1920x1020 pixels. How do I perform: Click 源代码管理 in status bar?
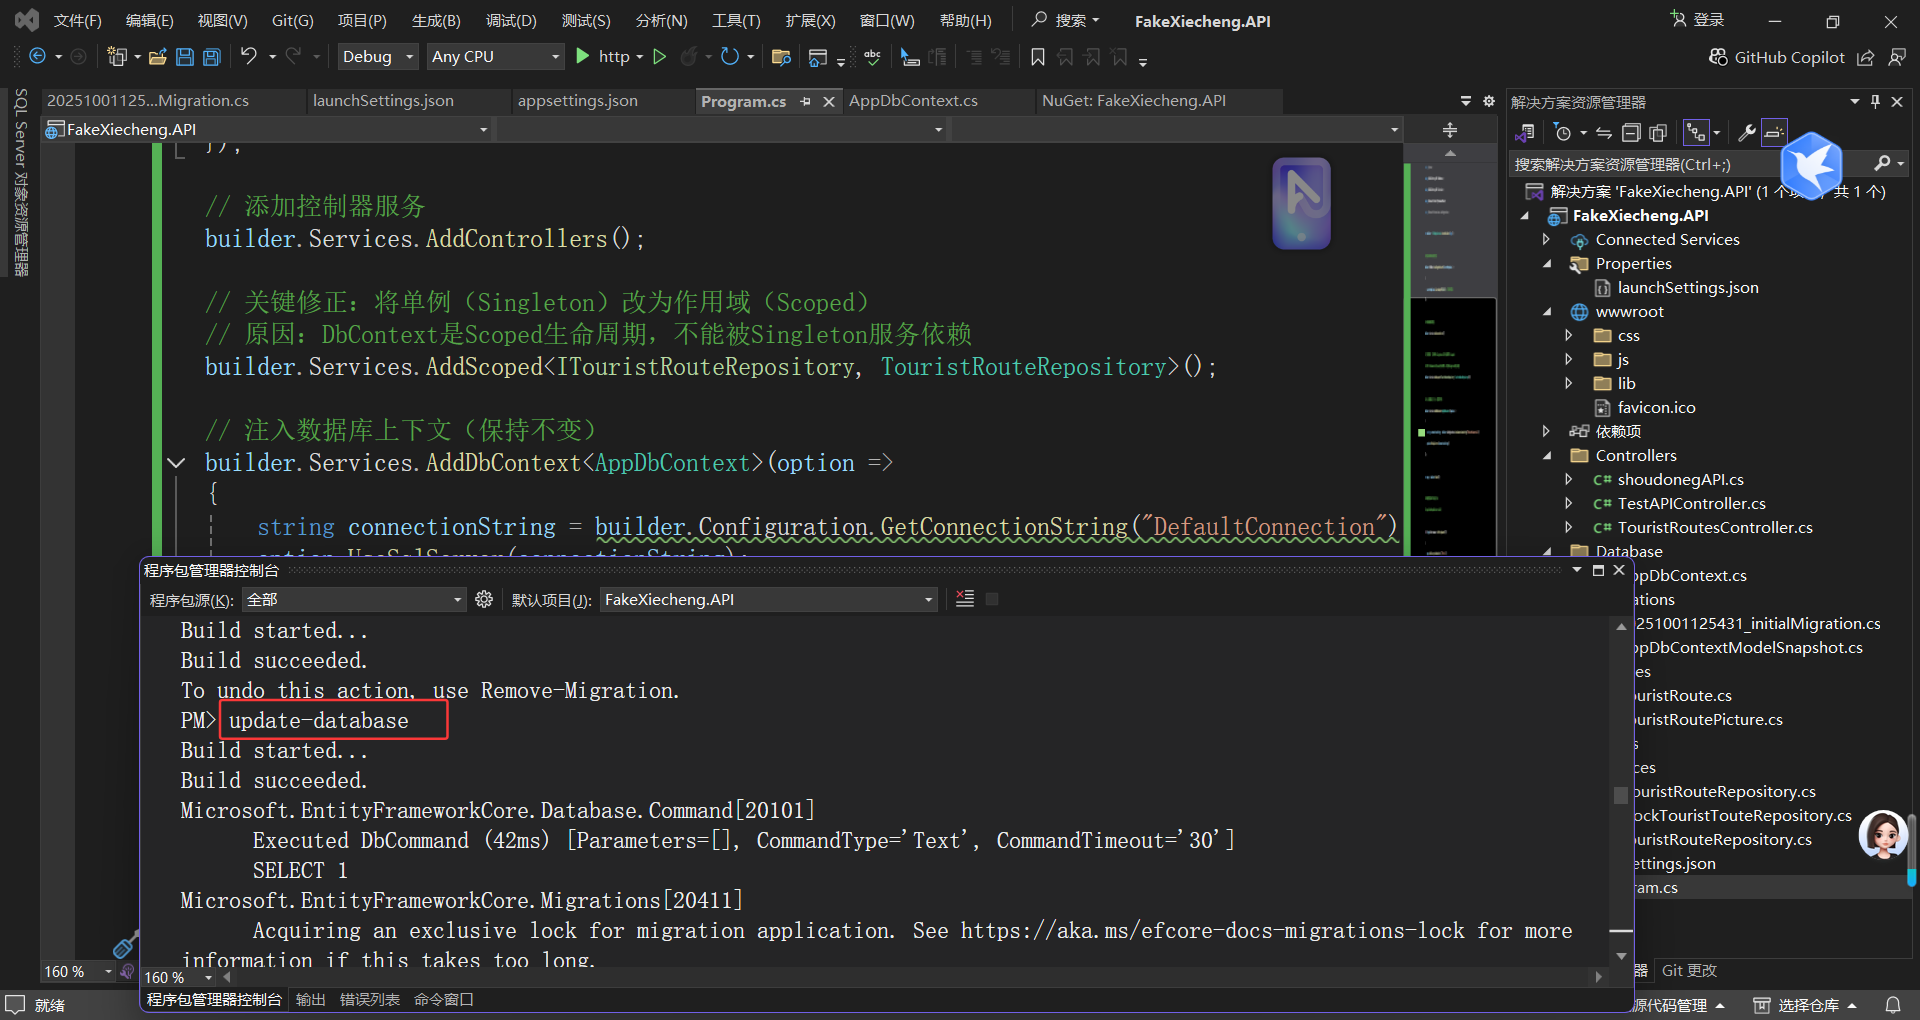pos(1679,1005)
